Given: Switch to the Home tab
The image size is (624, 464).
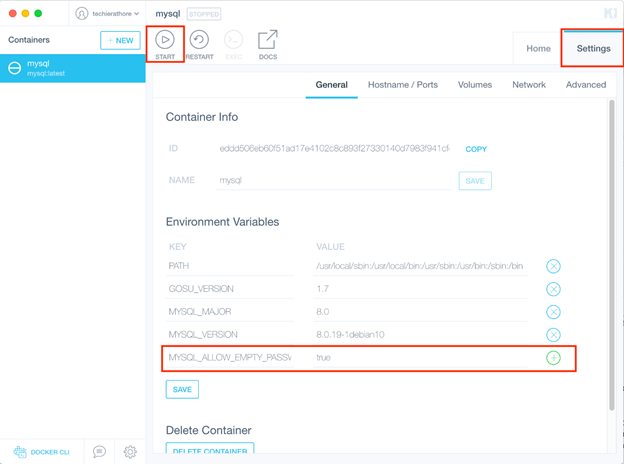Looking at the screenshot, I should click(538, 49).
